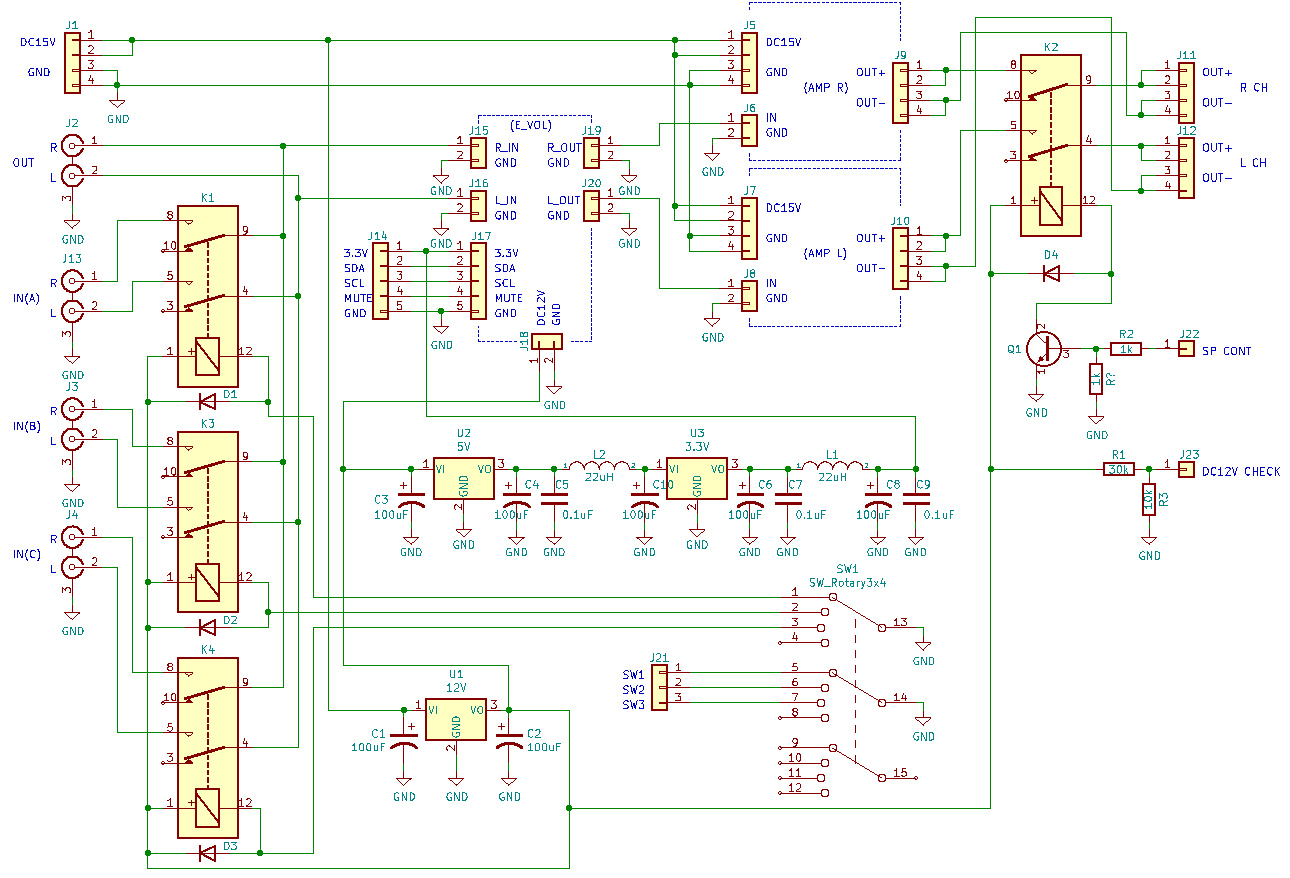
Task: Click the L2 22uH inductor
Action: 600,466
